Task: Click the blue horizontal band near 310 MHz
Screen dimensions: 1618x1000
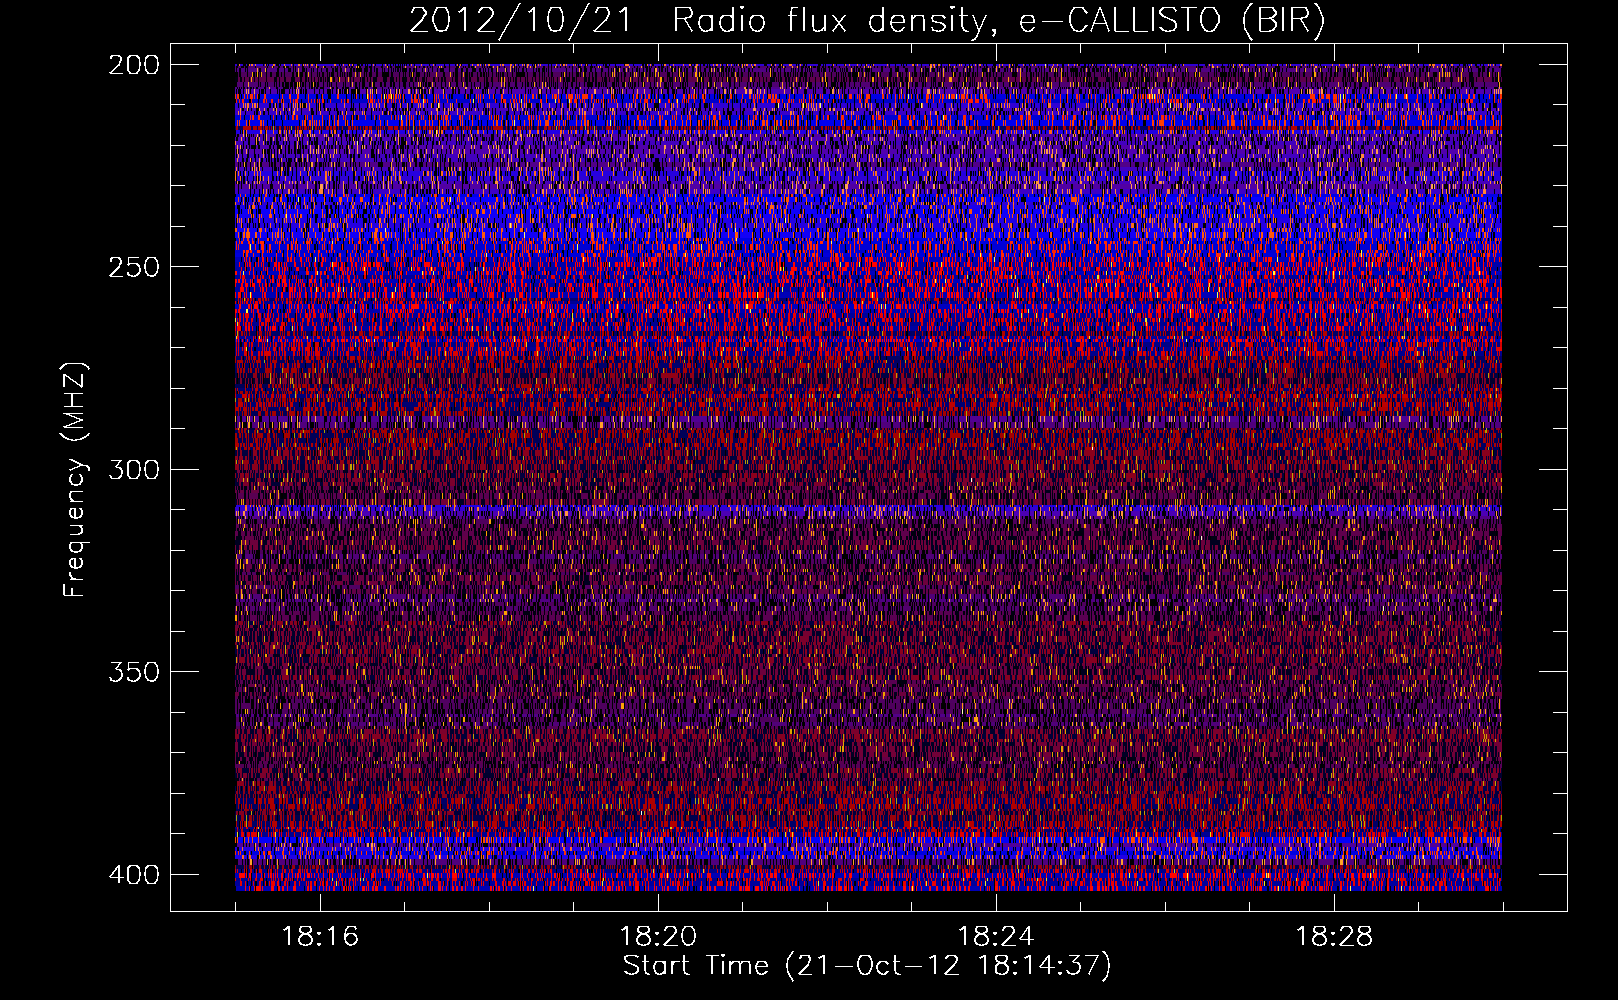Action: point(868,511)
